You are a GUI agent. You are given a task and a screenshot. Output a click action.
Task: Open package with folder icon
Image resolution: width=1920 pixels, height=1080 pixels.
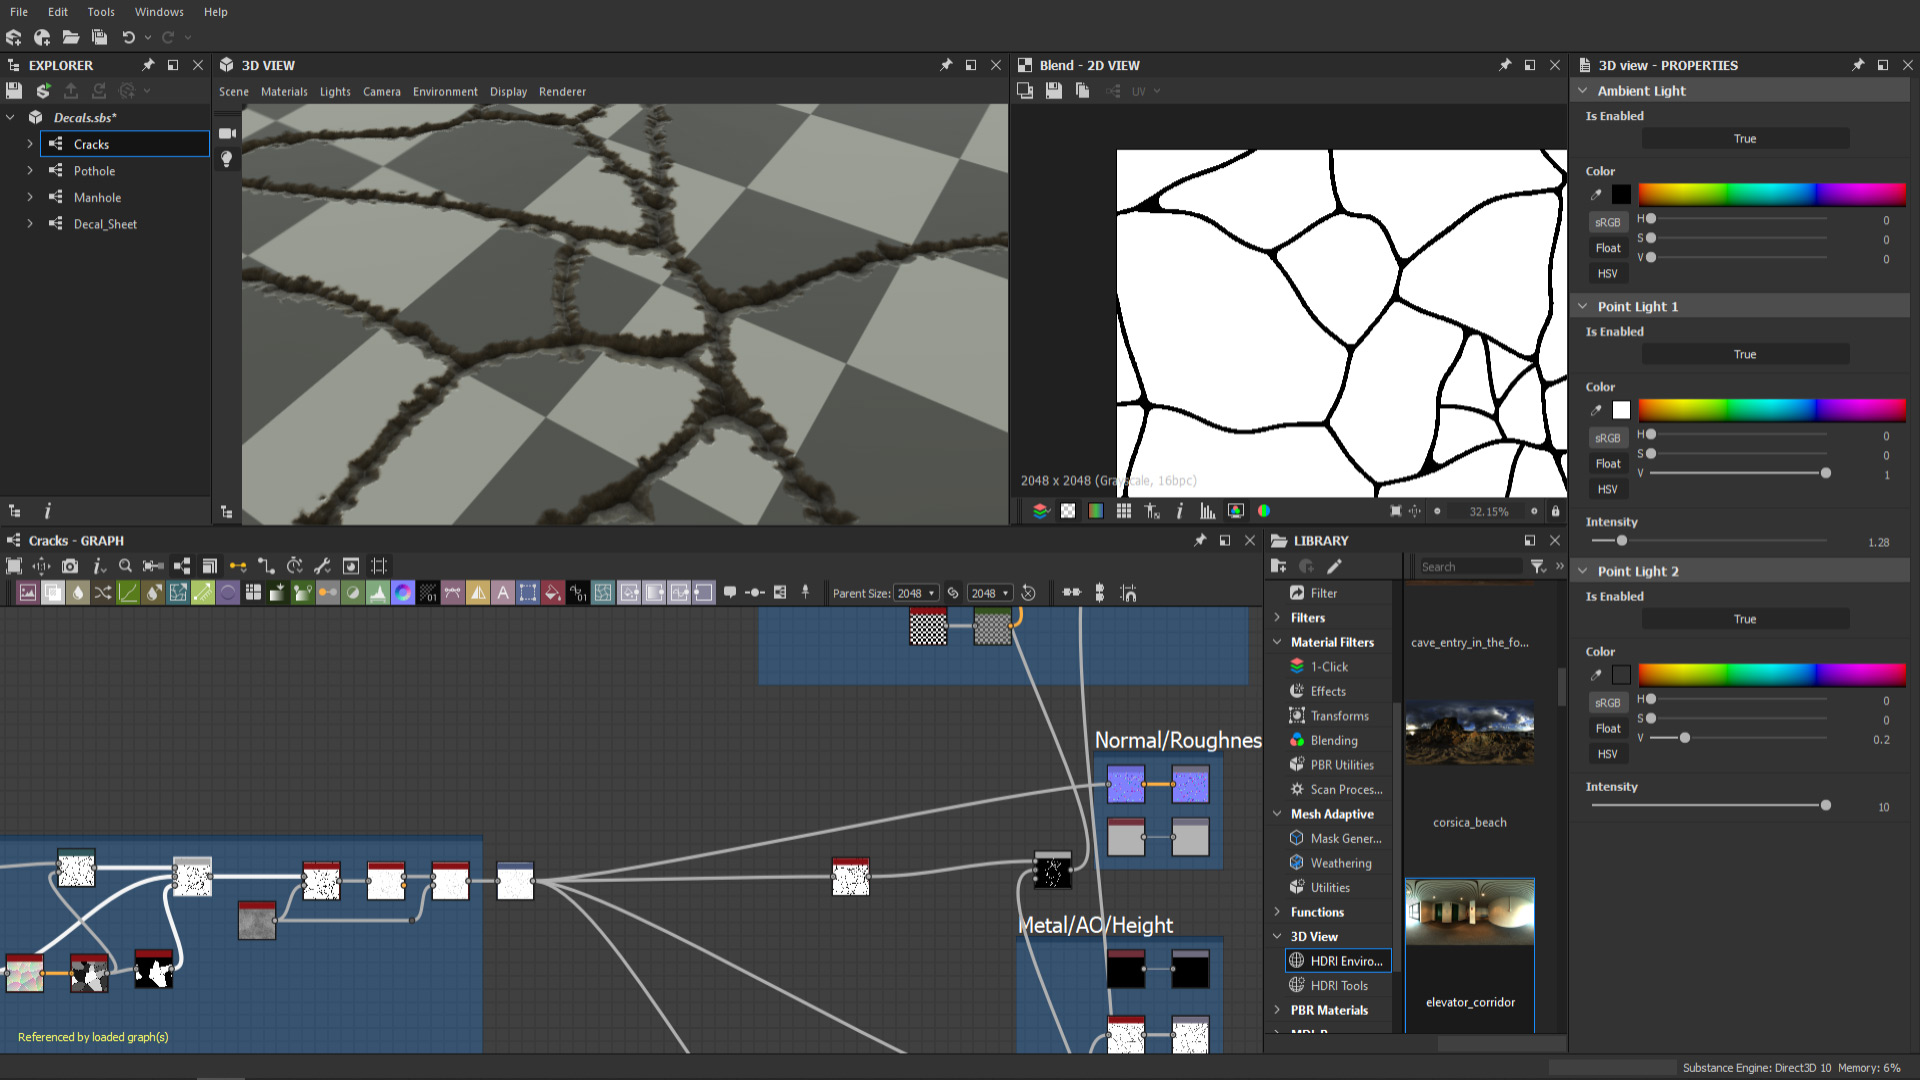(71, 37)
